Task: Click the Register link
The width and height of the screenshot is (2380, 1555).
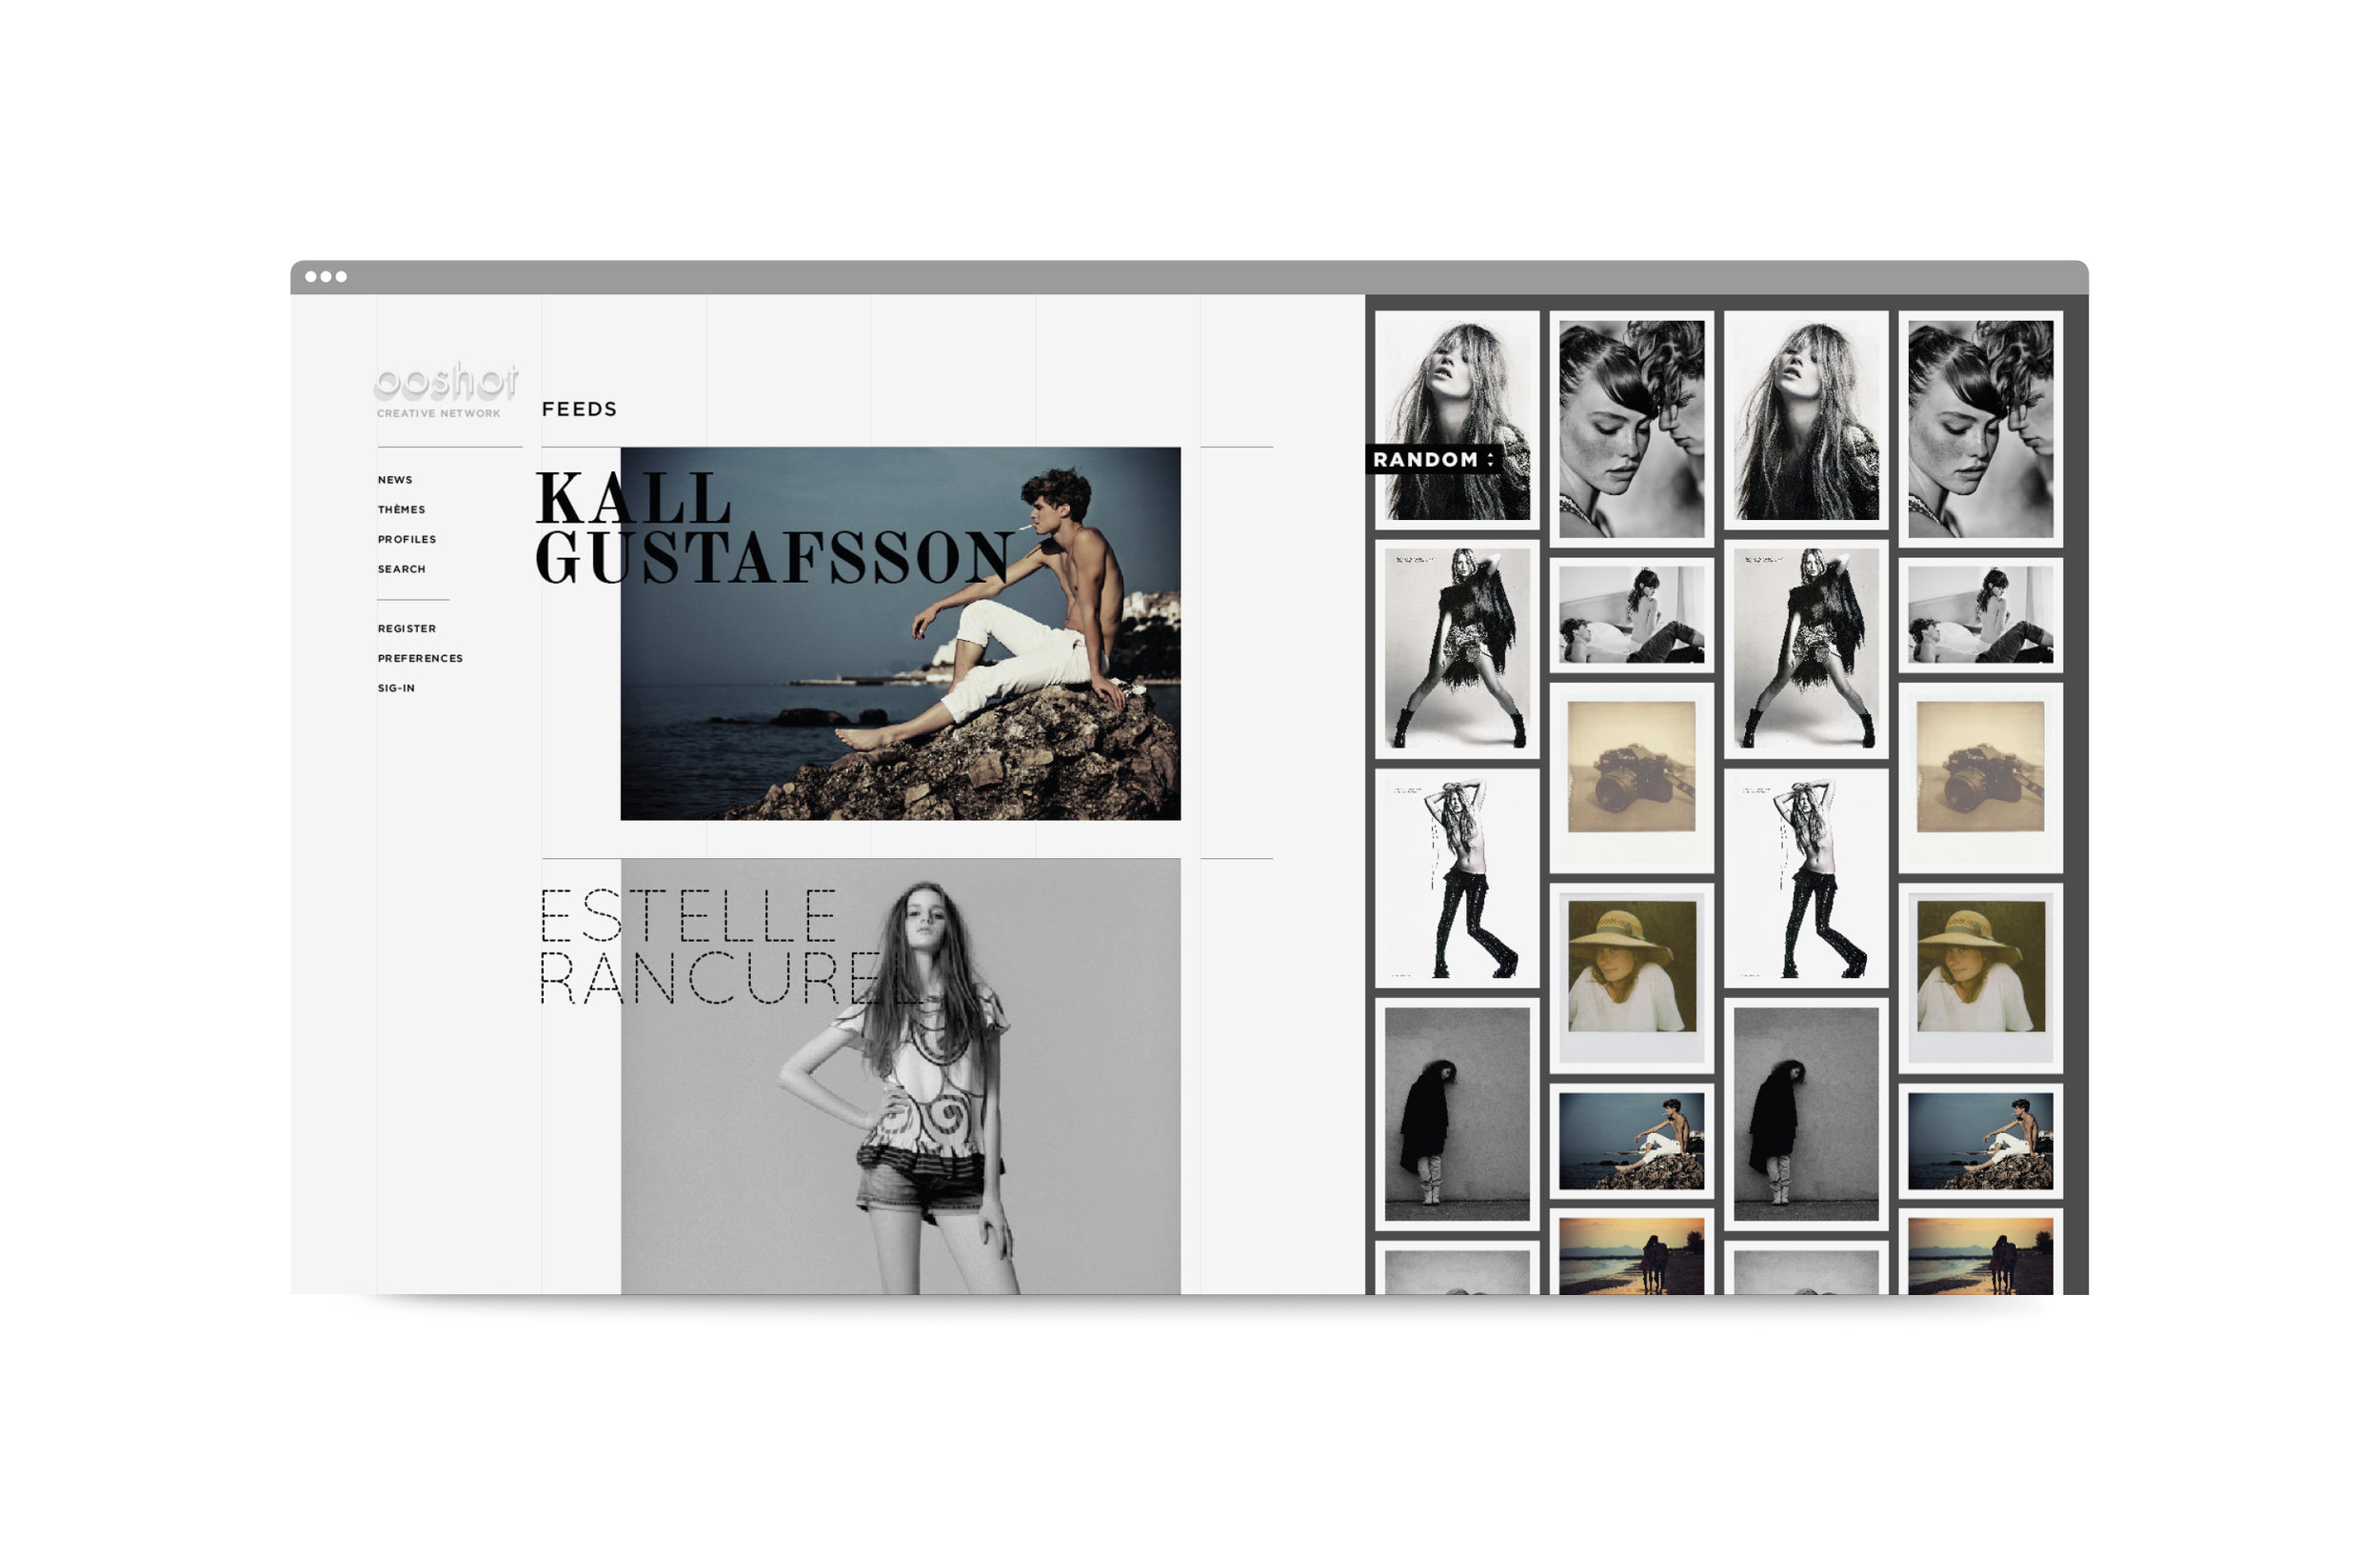Action: pos(407,629)
